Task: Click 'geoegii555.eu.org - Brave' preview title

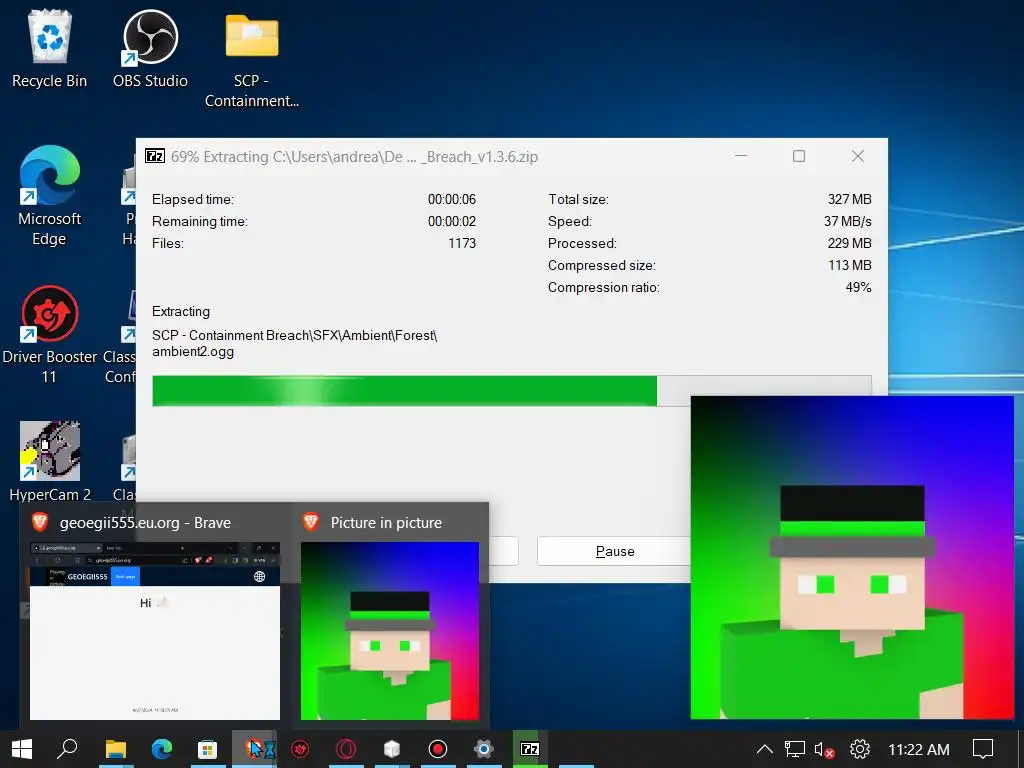Action: coord(145,522)
